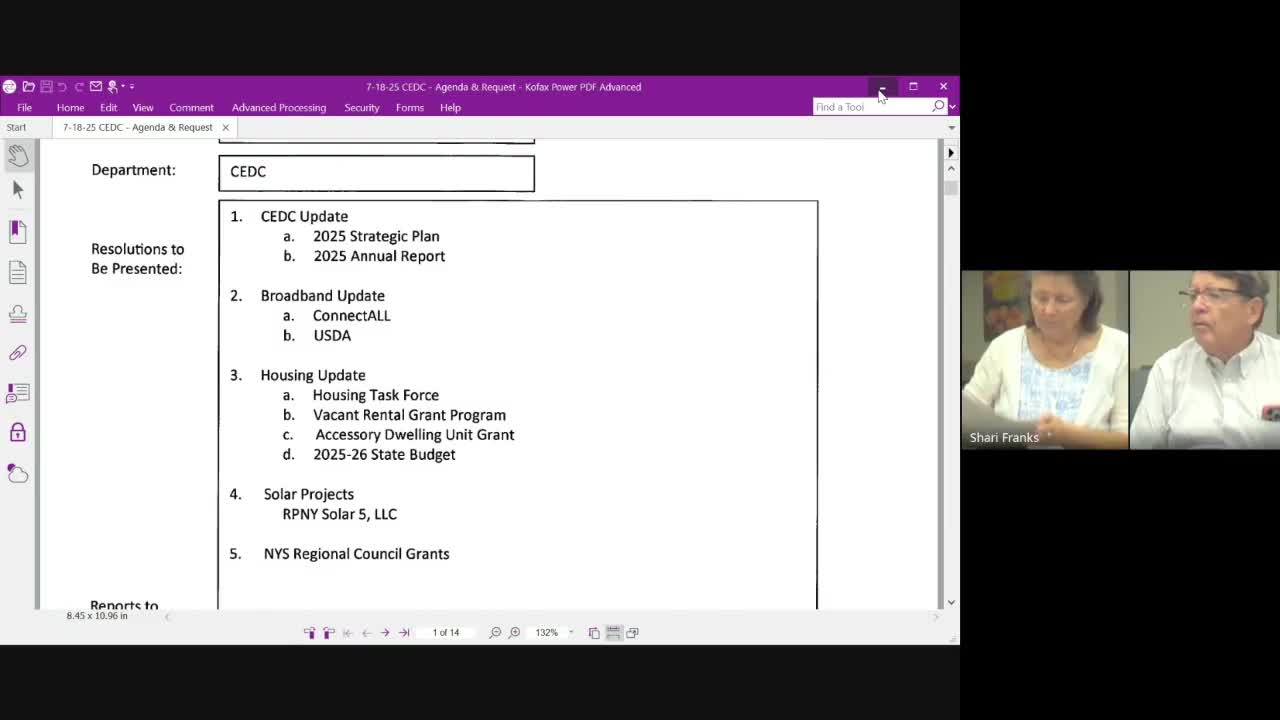Open the zoom level dropdown next to 132%
The width and height of the screenshot is (1280, 720).
(571, 633)
